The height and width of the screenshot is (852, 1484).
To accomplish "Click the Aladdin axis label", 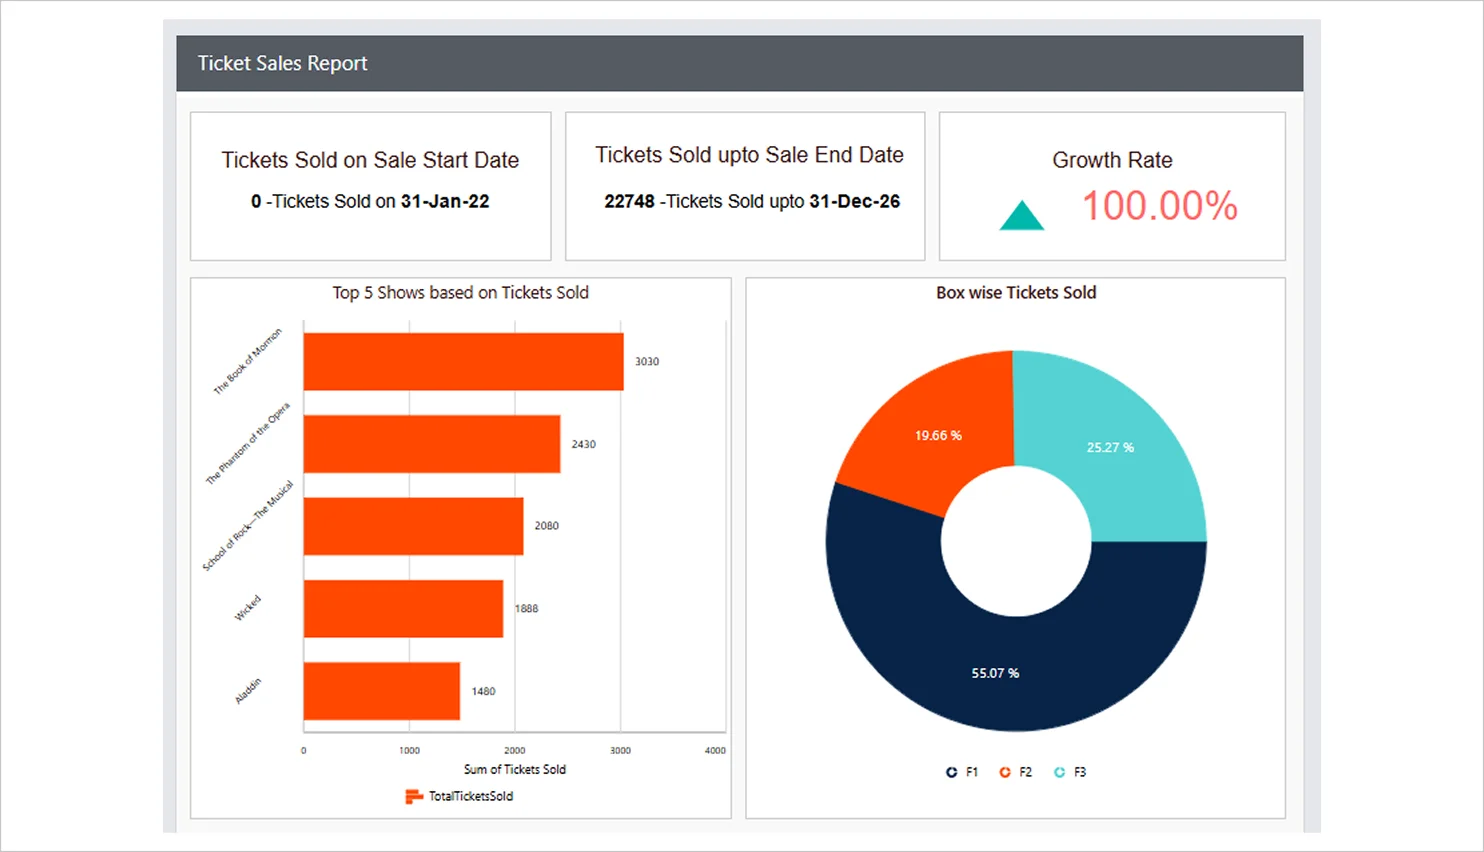I will [x=248, y=691].
